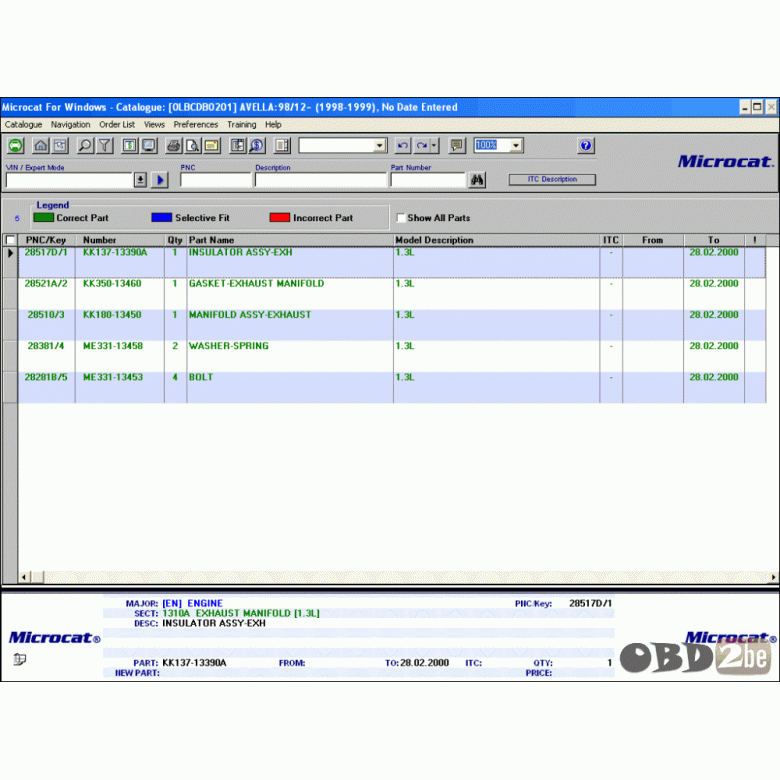This screenshot has height=780, width=780.
Task: Click the Qty column header
Action: pyautogui.click(x=175, y=240)
